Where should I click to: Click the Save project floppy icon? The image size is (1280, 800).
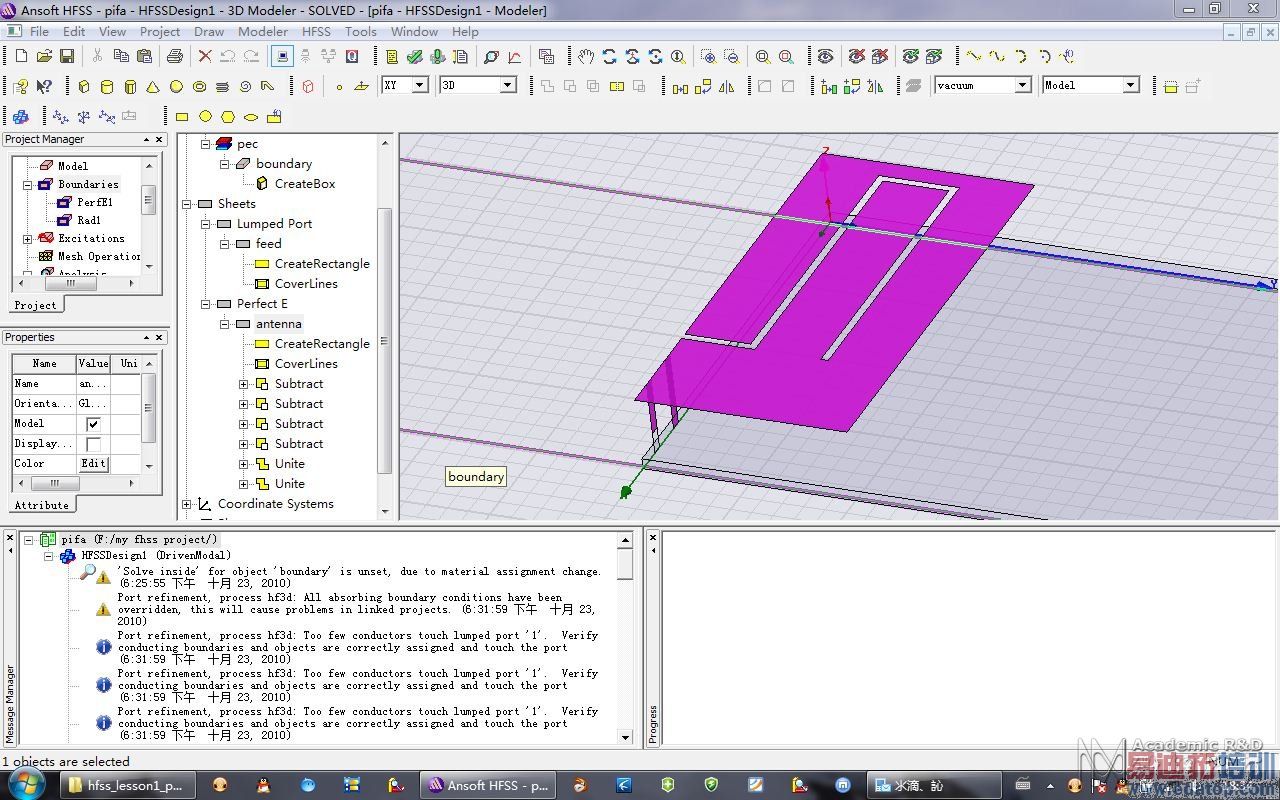67,57
